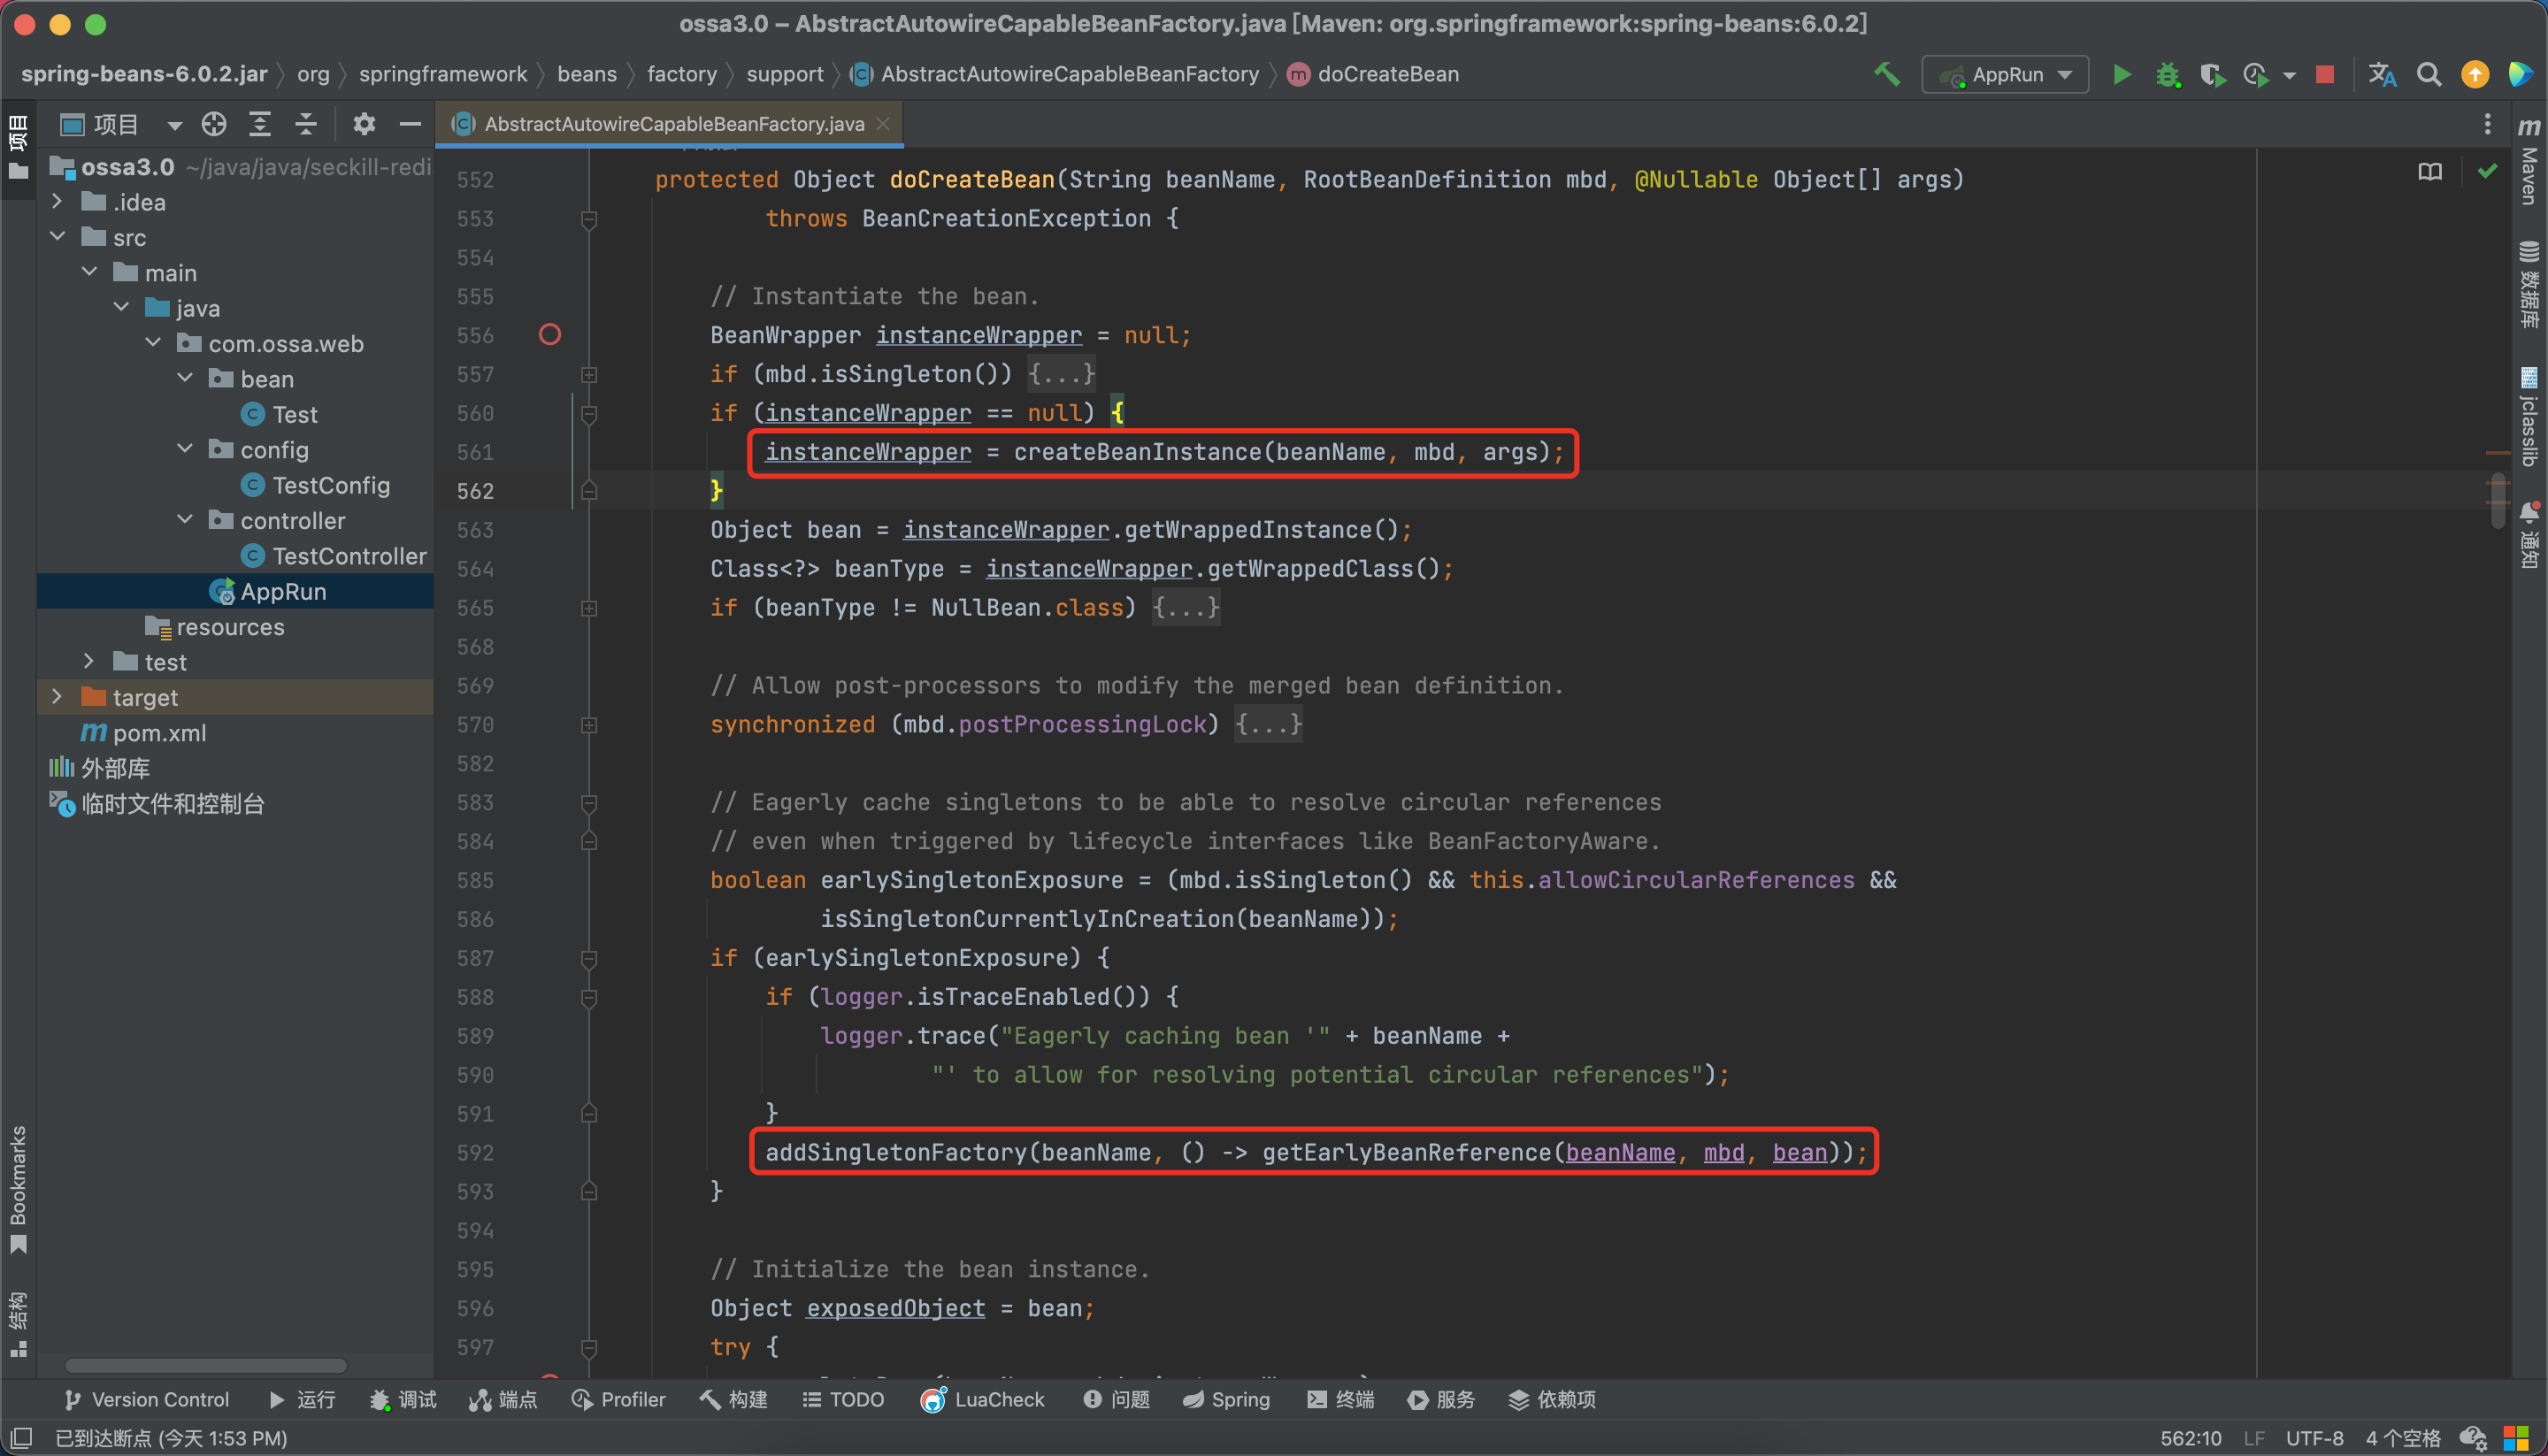This screenshot has height=1456, width=2548.
Task: Expand the target folder
Action: (x=57, y=697)
